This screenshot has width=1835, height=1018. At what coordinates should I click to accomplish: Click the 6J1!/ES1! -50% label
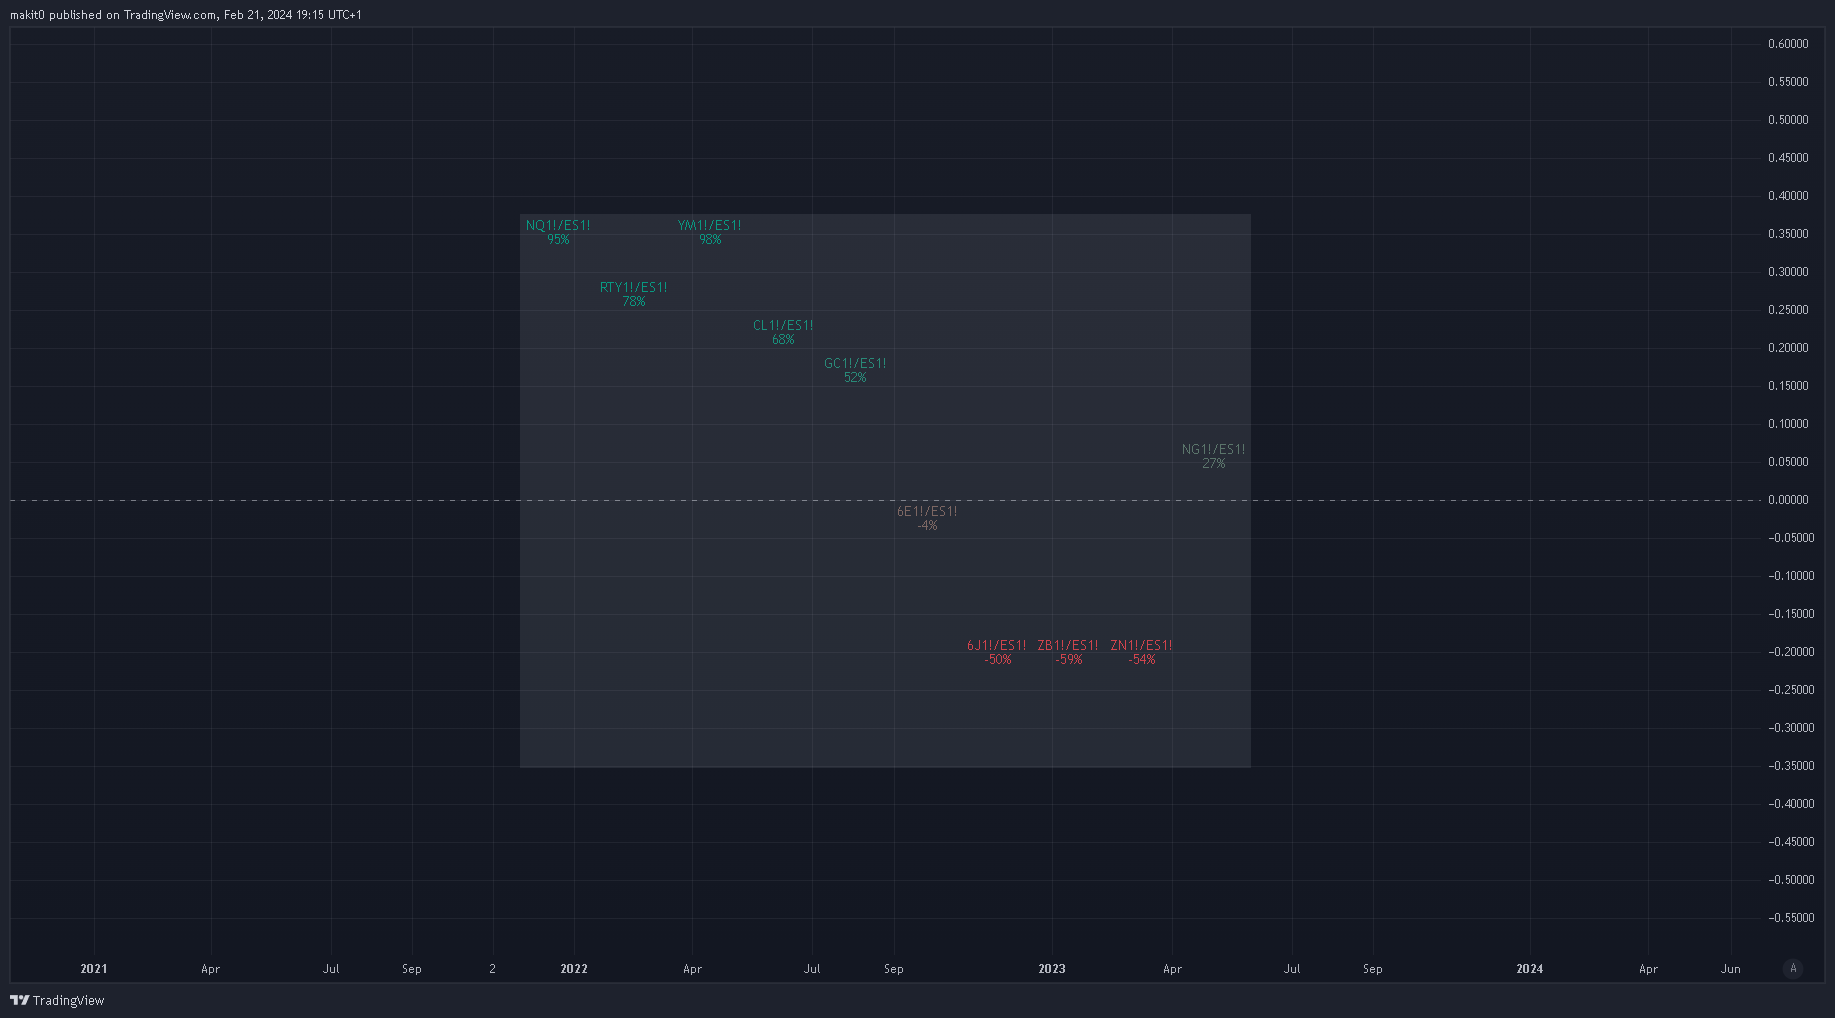[997, 652]
